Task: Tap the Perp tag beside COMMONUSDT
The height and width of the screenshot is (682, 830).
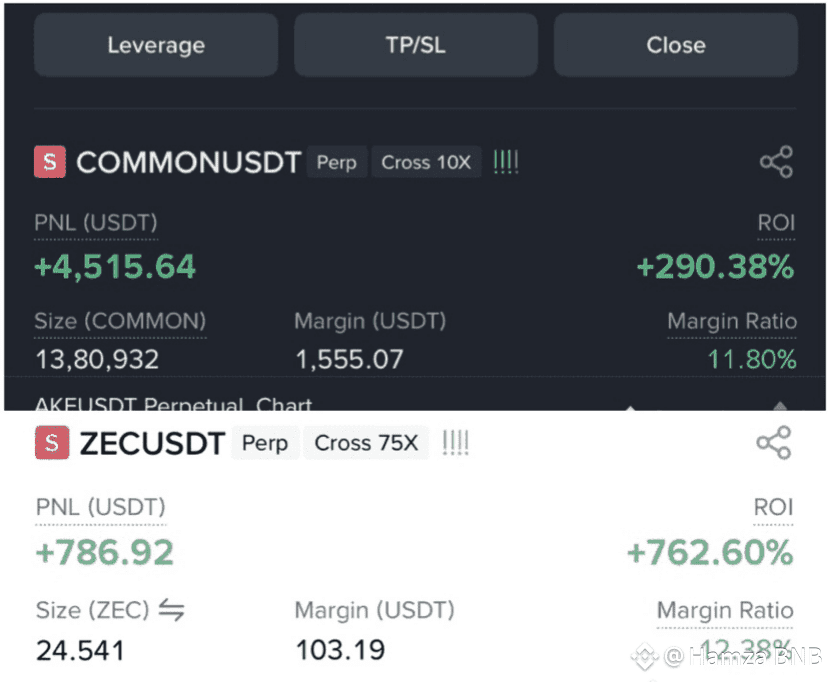Action: pyautogui.click(x=336, y=162)
